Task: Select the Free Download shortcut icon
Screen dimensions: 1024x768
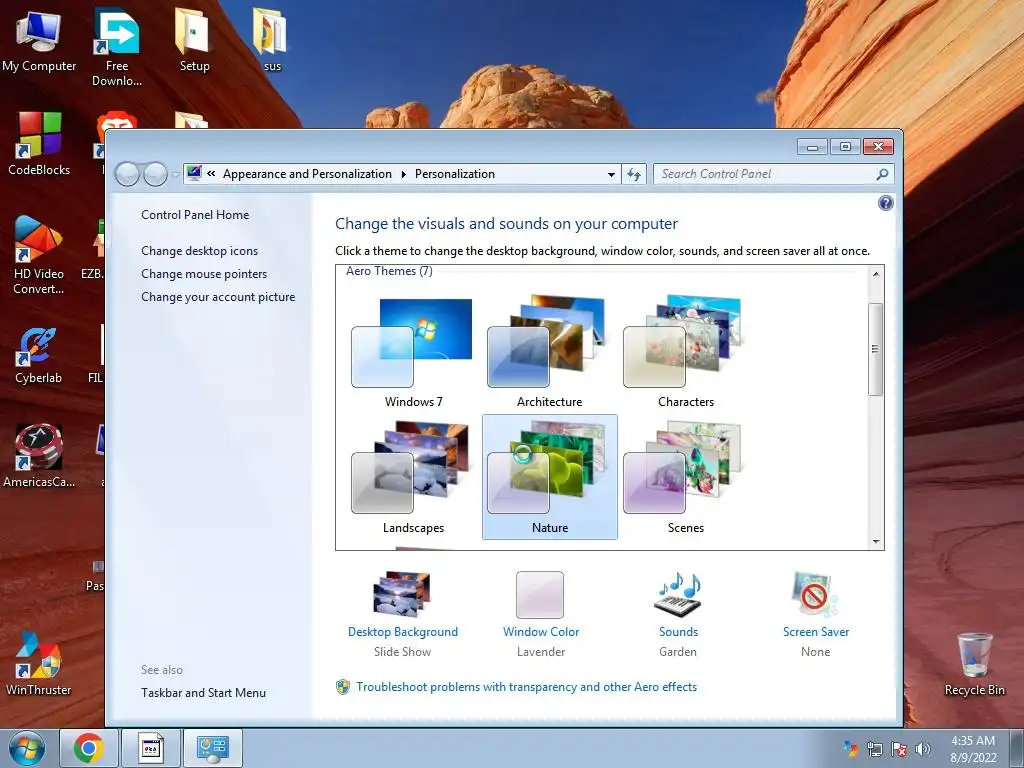Action: [x=116, y=48]
